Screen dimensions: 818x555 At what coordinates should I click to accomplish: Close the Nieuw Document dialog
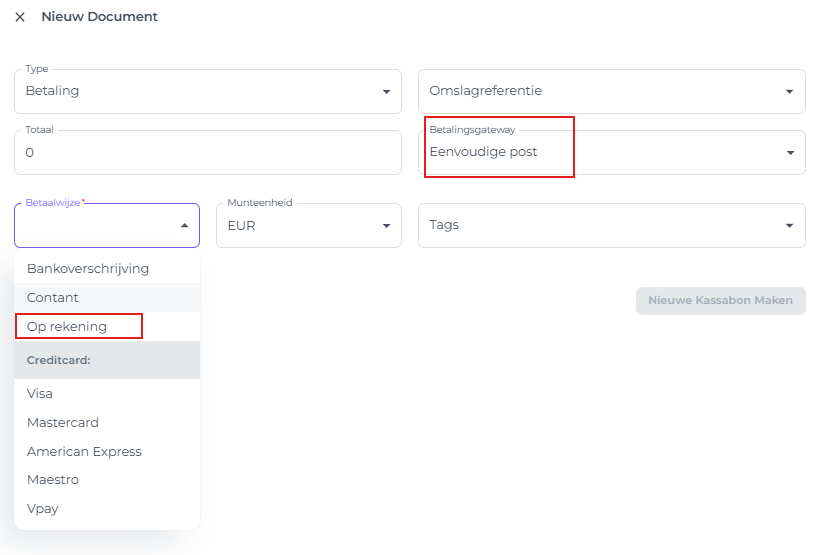click(x=20, y=17)
